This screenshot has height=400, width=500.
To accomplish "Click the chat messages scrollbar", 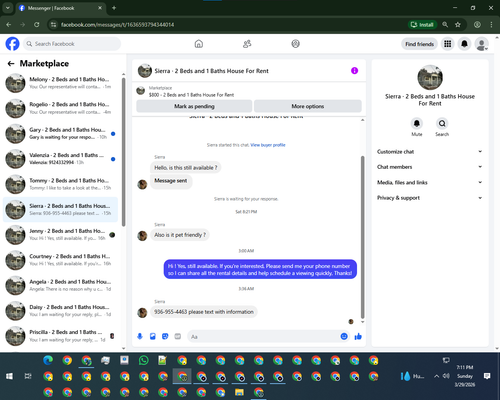I will click(363, 237).
